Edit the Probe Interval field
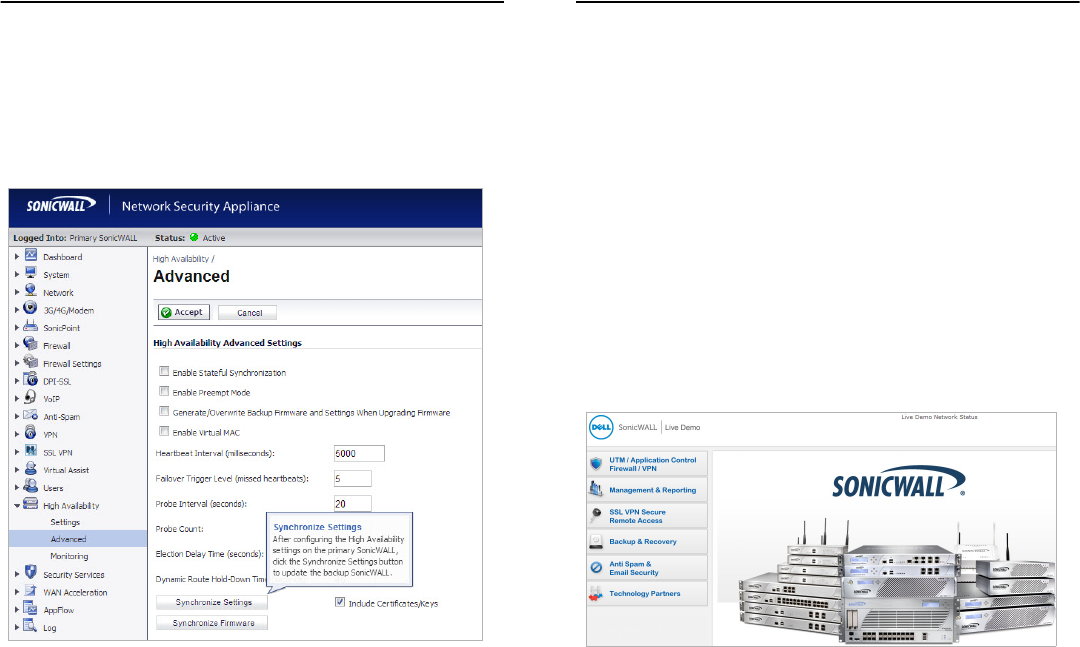This screenshot has height=647, width=1080. point(353,504)
